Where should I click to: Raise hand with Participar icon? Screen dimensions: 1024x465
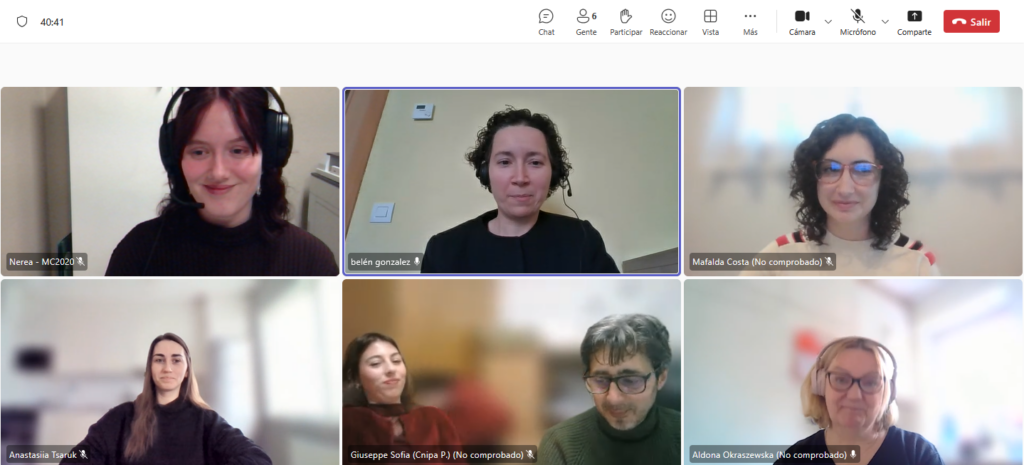[626, 21]
